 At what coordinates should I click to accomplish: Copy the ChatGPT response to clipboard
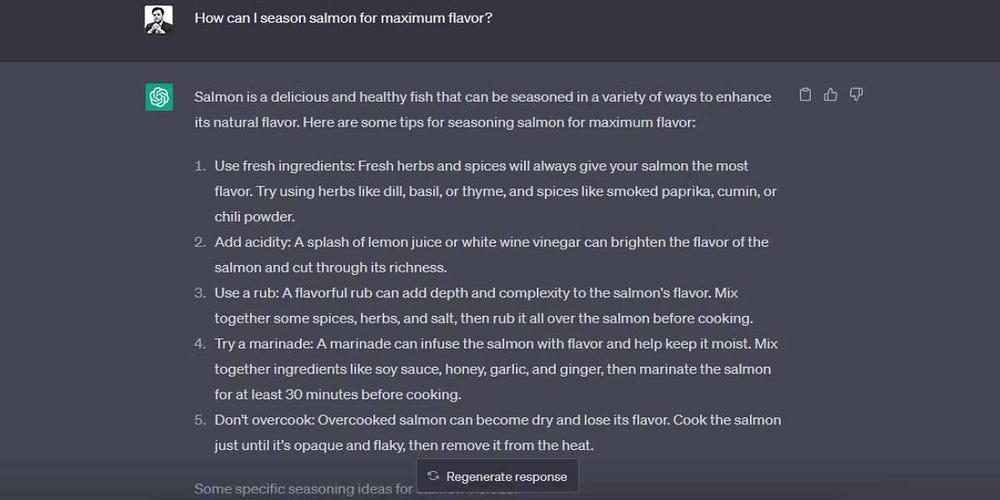point(805,95)
